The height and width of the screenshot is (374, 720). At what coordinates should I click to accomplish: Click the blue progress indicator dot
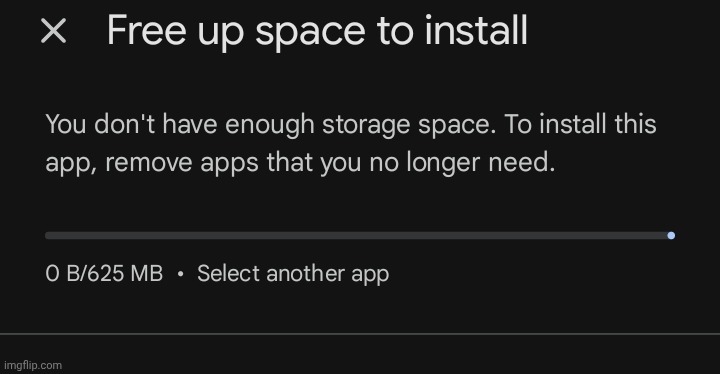pos(671,235)
